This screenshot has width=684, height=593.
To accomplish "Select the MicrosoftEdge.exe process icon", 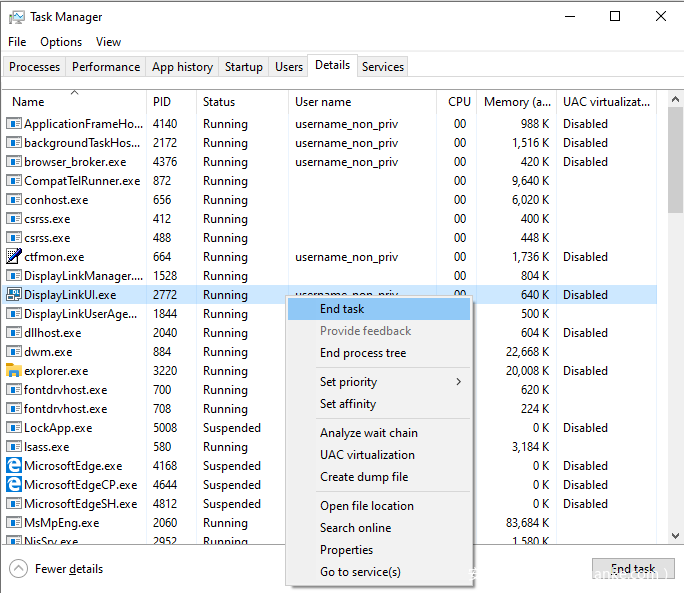I will pyautogui.click(x=14, y=466).
